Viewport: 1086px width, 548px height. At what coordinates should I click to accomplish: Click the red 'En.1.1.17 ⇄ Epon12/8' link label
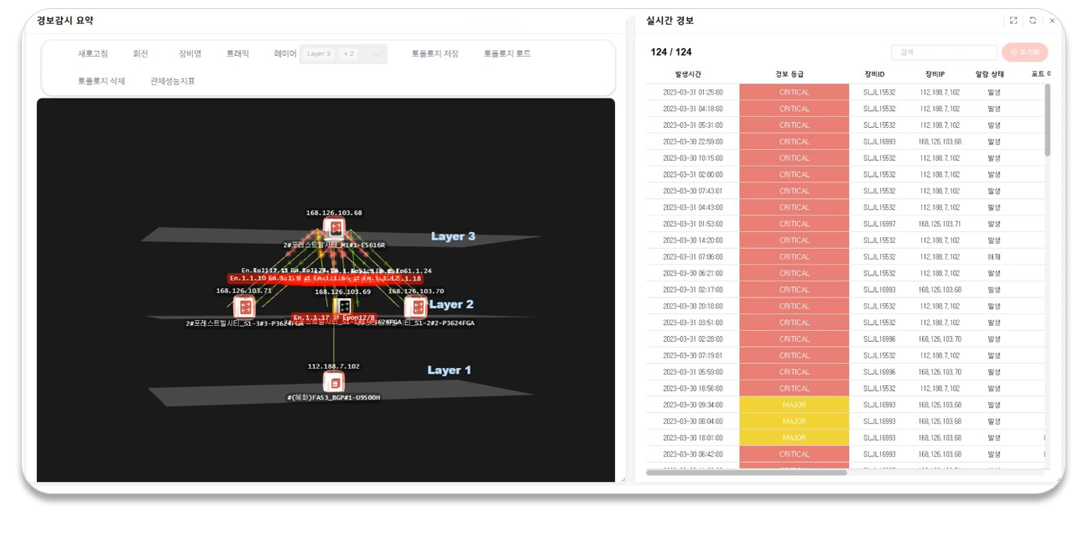point(334,318)
